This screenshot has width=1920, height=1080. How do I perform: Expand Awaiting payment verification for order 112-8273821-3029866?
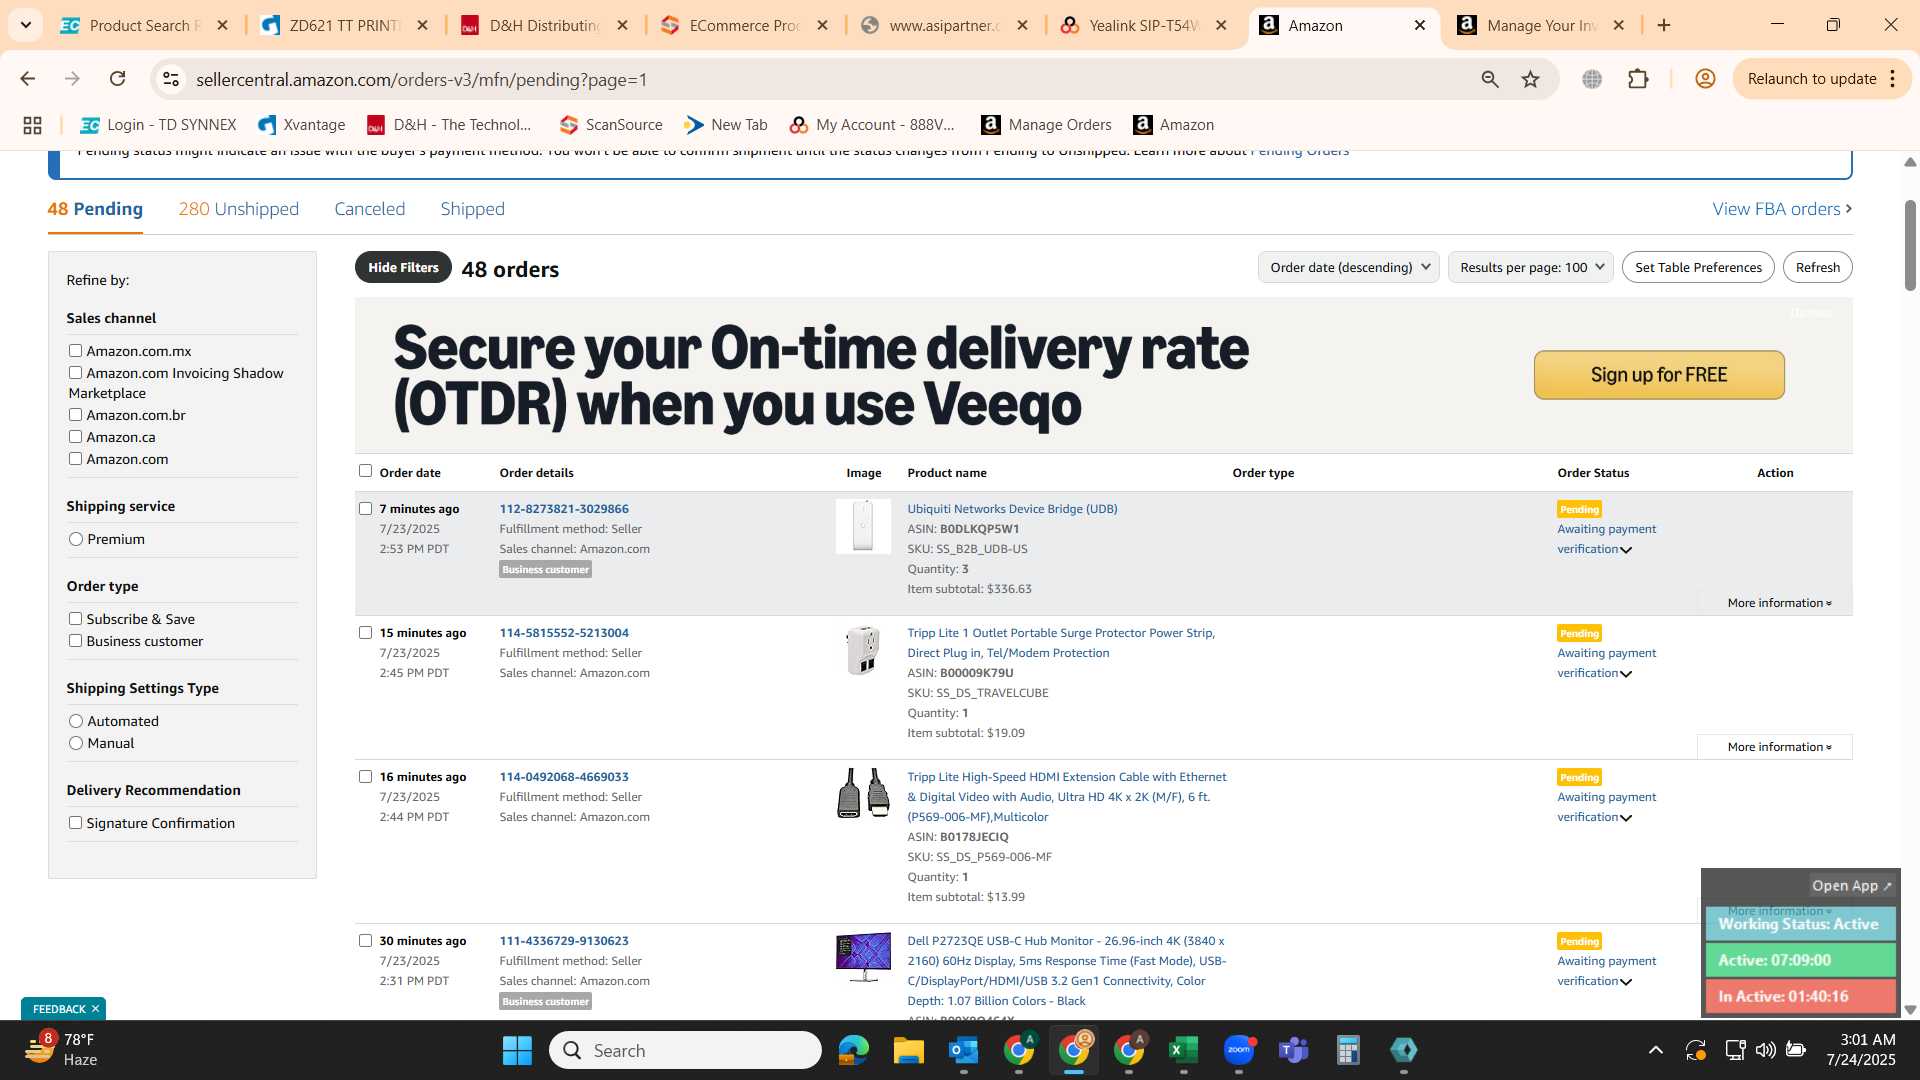[x=1606, y=539]
